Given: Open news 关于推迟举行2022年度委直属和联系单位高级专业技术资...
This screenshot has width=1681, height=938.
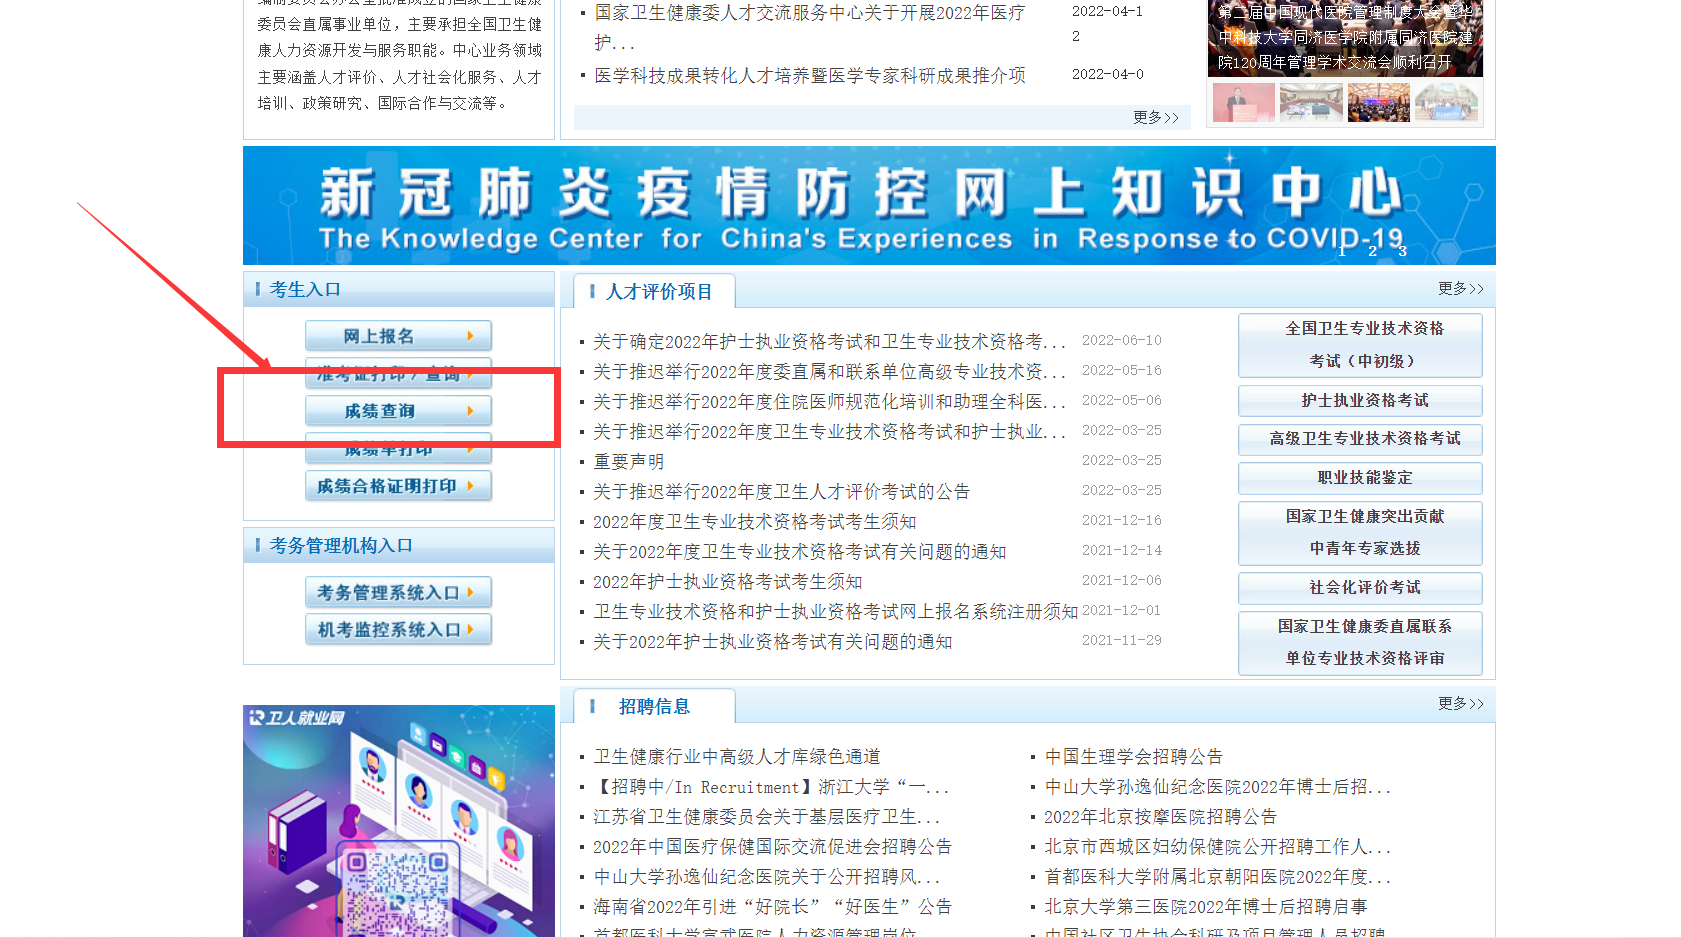Looking at the screenshot, I should click(829, 372).
